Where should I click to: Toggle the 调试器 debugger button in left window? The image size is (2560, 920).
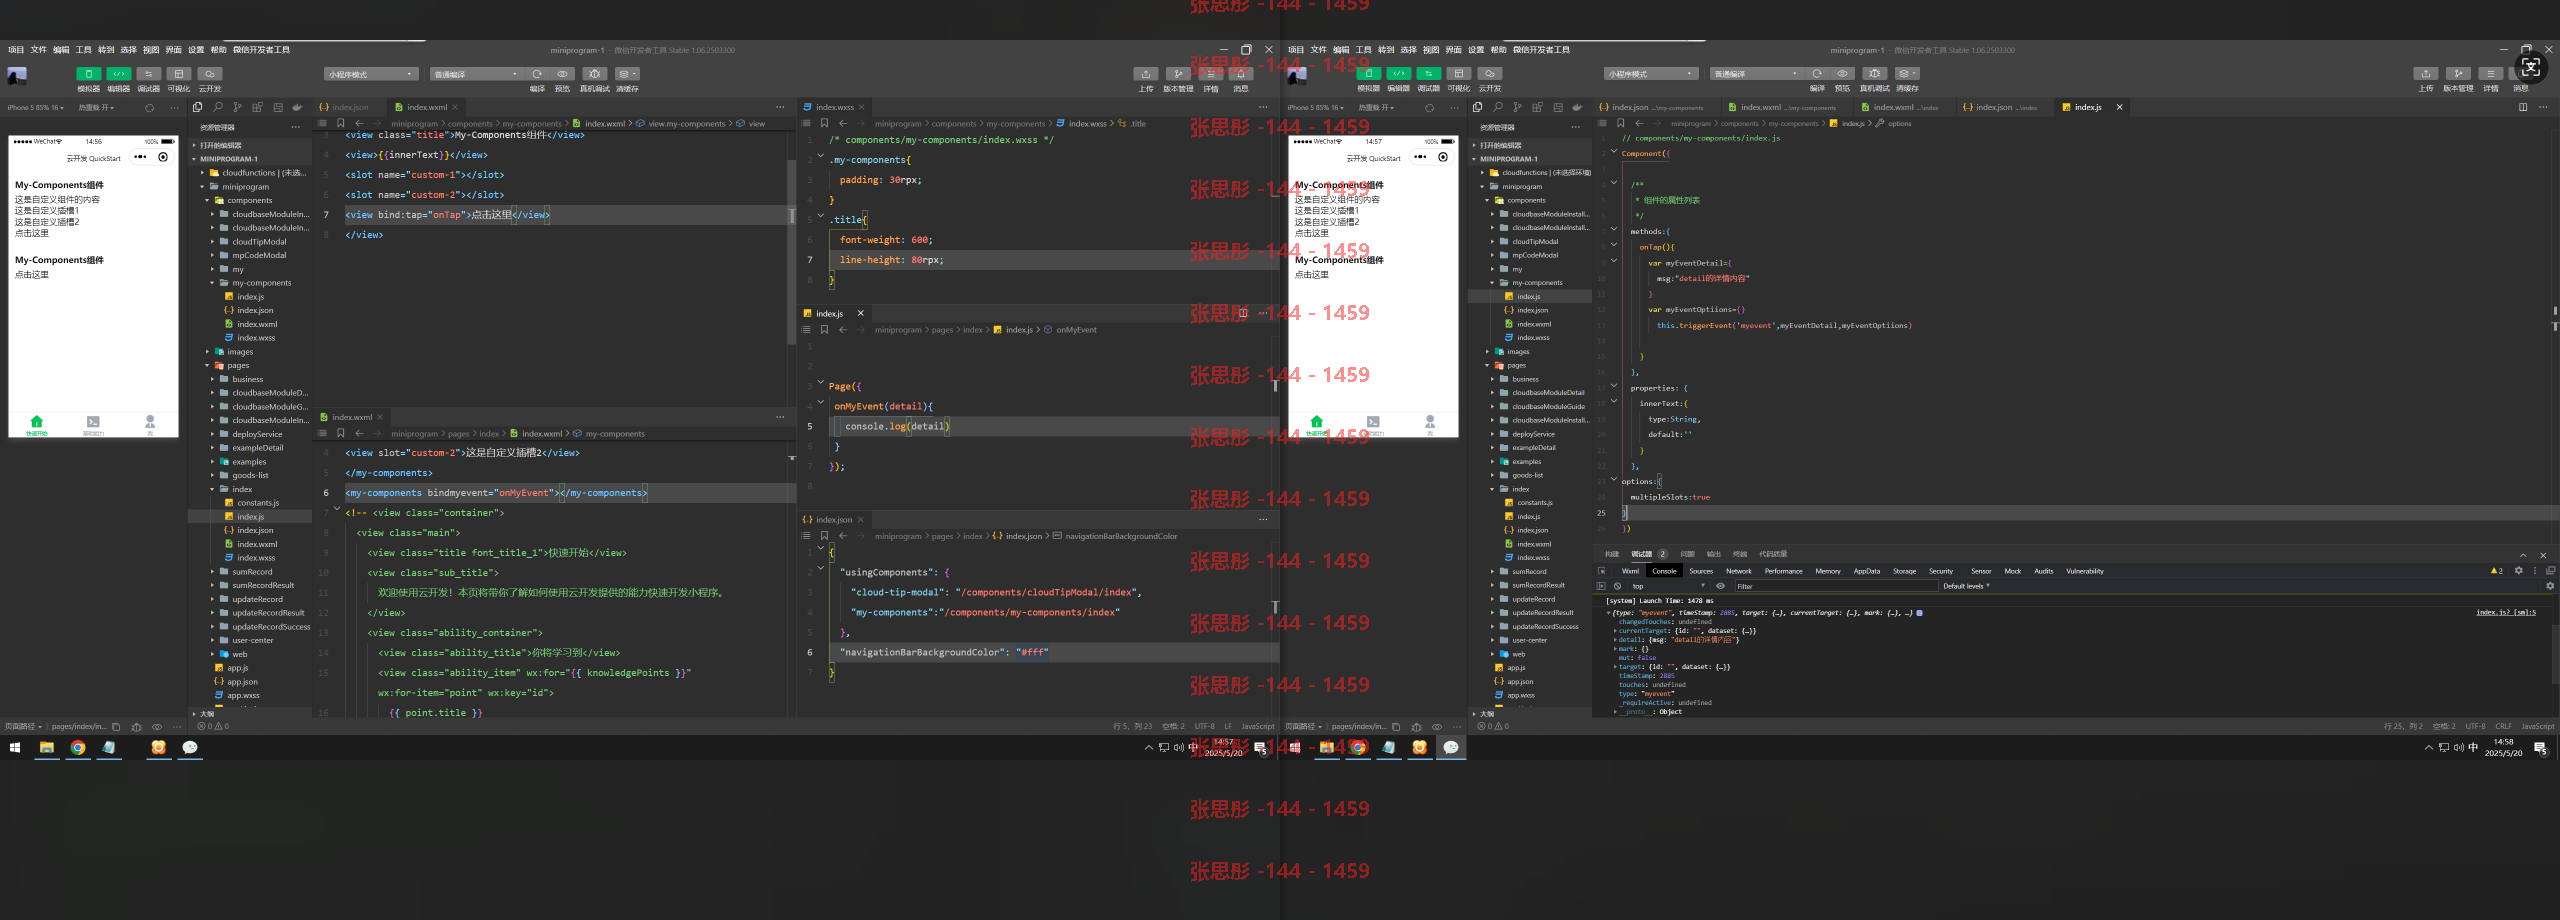[149, 74]
